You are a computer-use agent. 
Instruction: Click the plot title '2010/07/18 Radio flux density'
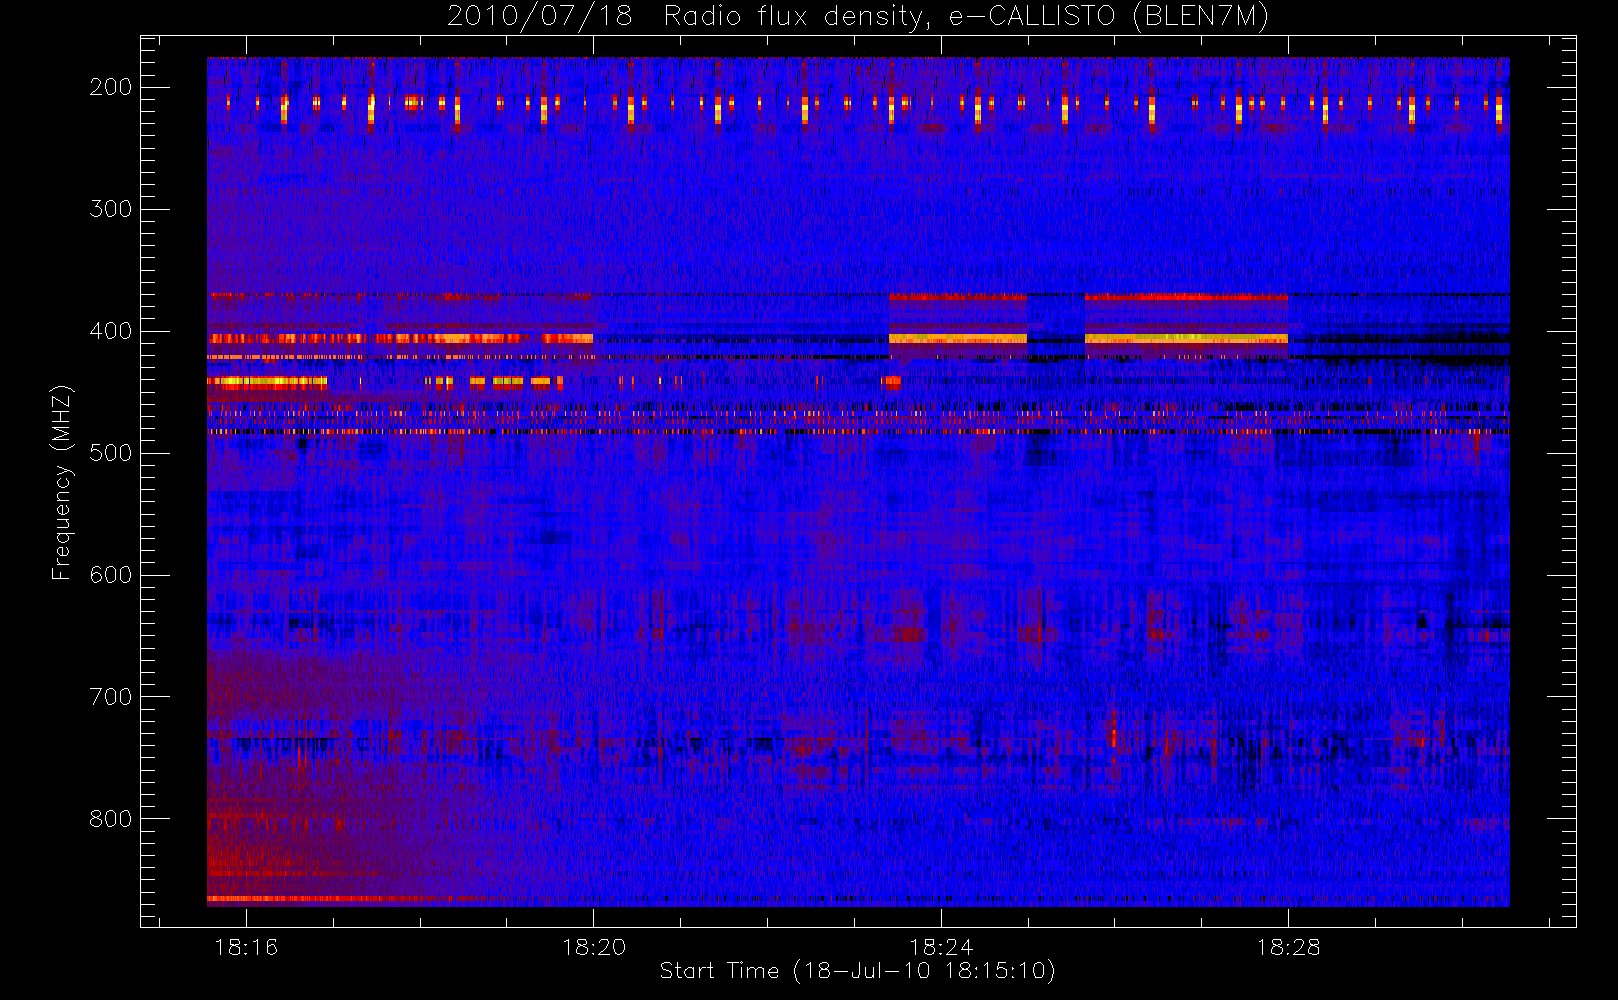pos(687,16)
